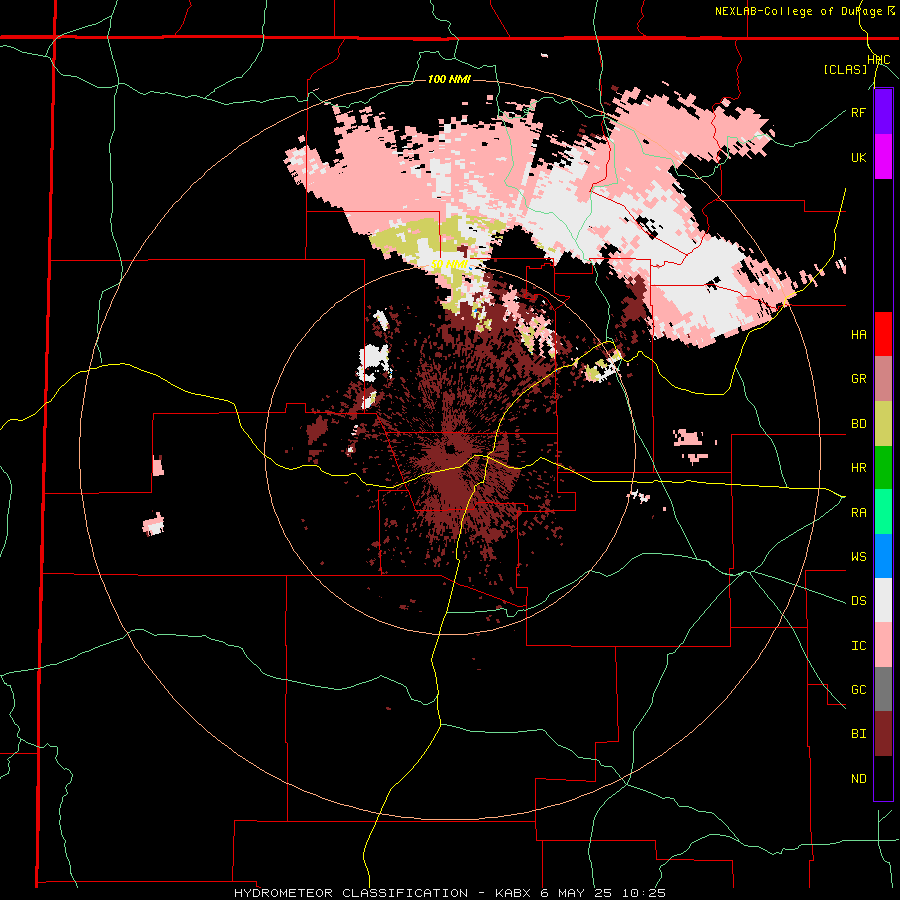Click the GR legend label
Image resolution: width=900 pixels, height=900 pixels.
pyautogui.click(x=858, y=379)
